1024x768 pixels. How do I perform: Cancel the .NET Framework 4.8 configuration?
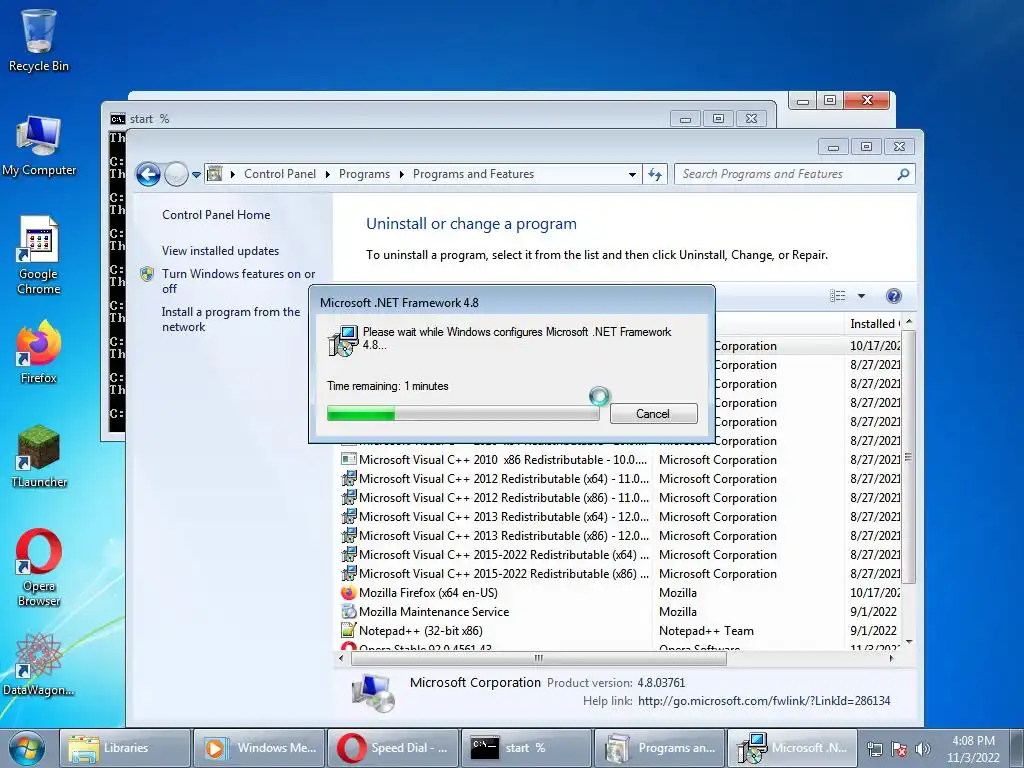tap(654, 413)
